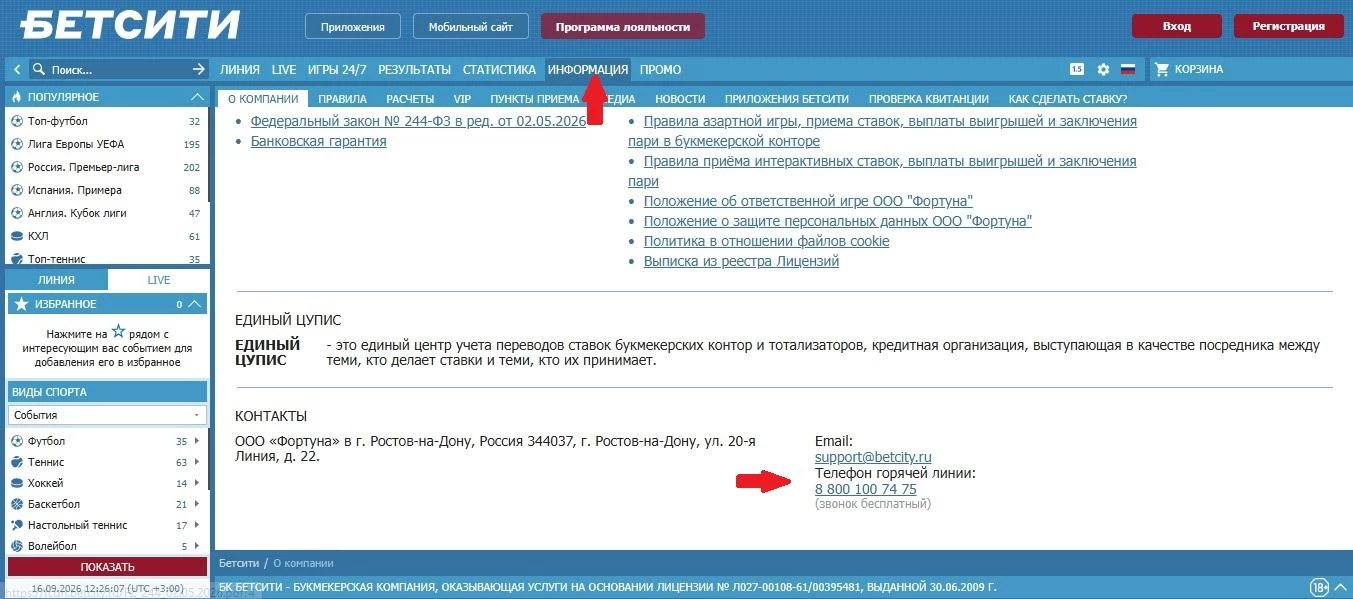The image size is (1353, 599).
Task: Submit search with the arrow icon
Action: [x=198, y=70]
